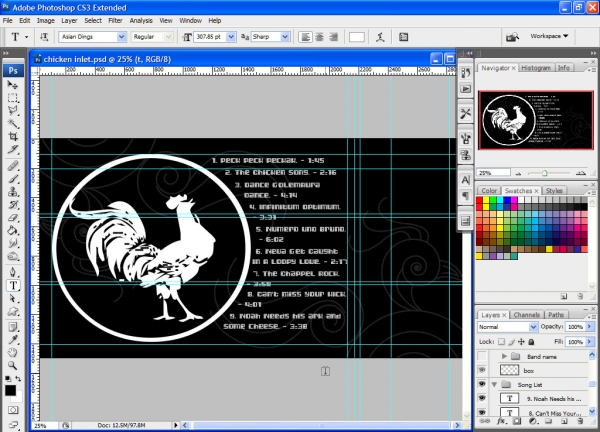Select the Eyedropper tool

[13, 339]
